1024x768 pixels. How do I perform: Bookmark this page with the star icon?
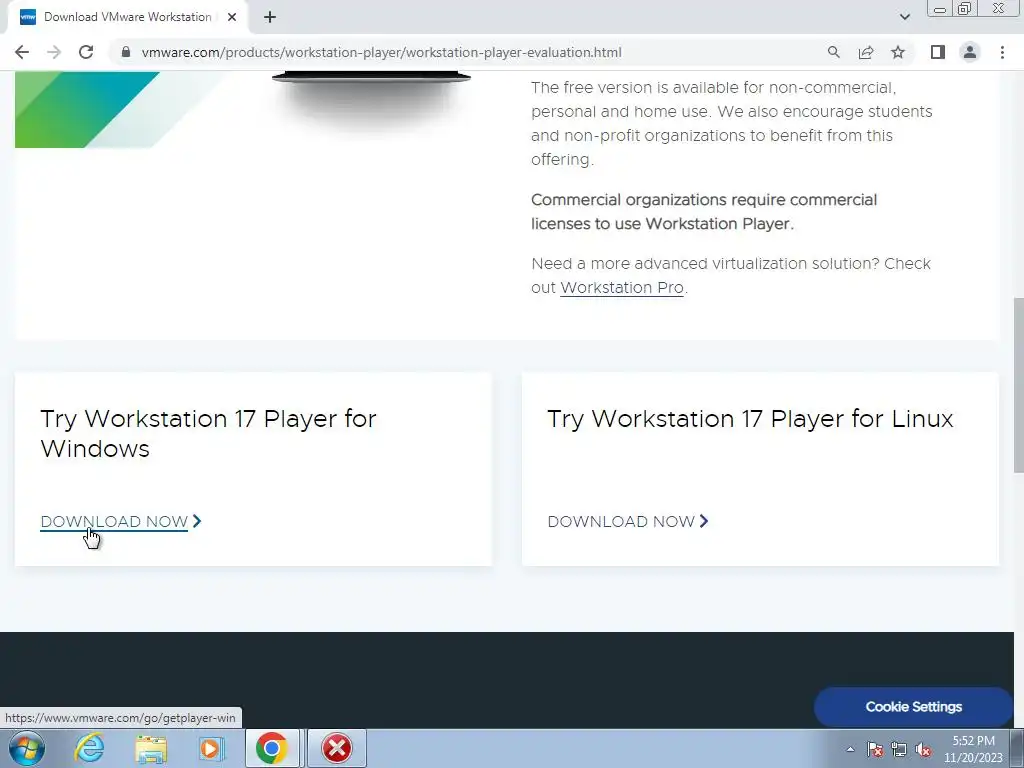(x=898, y=52)
